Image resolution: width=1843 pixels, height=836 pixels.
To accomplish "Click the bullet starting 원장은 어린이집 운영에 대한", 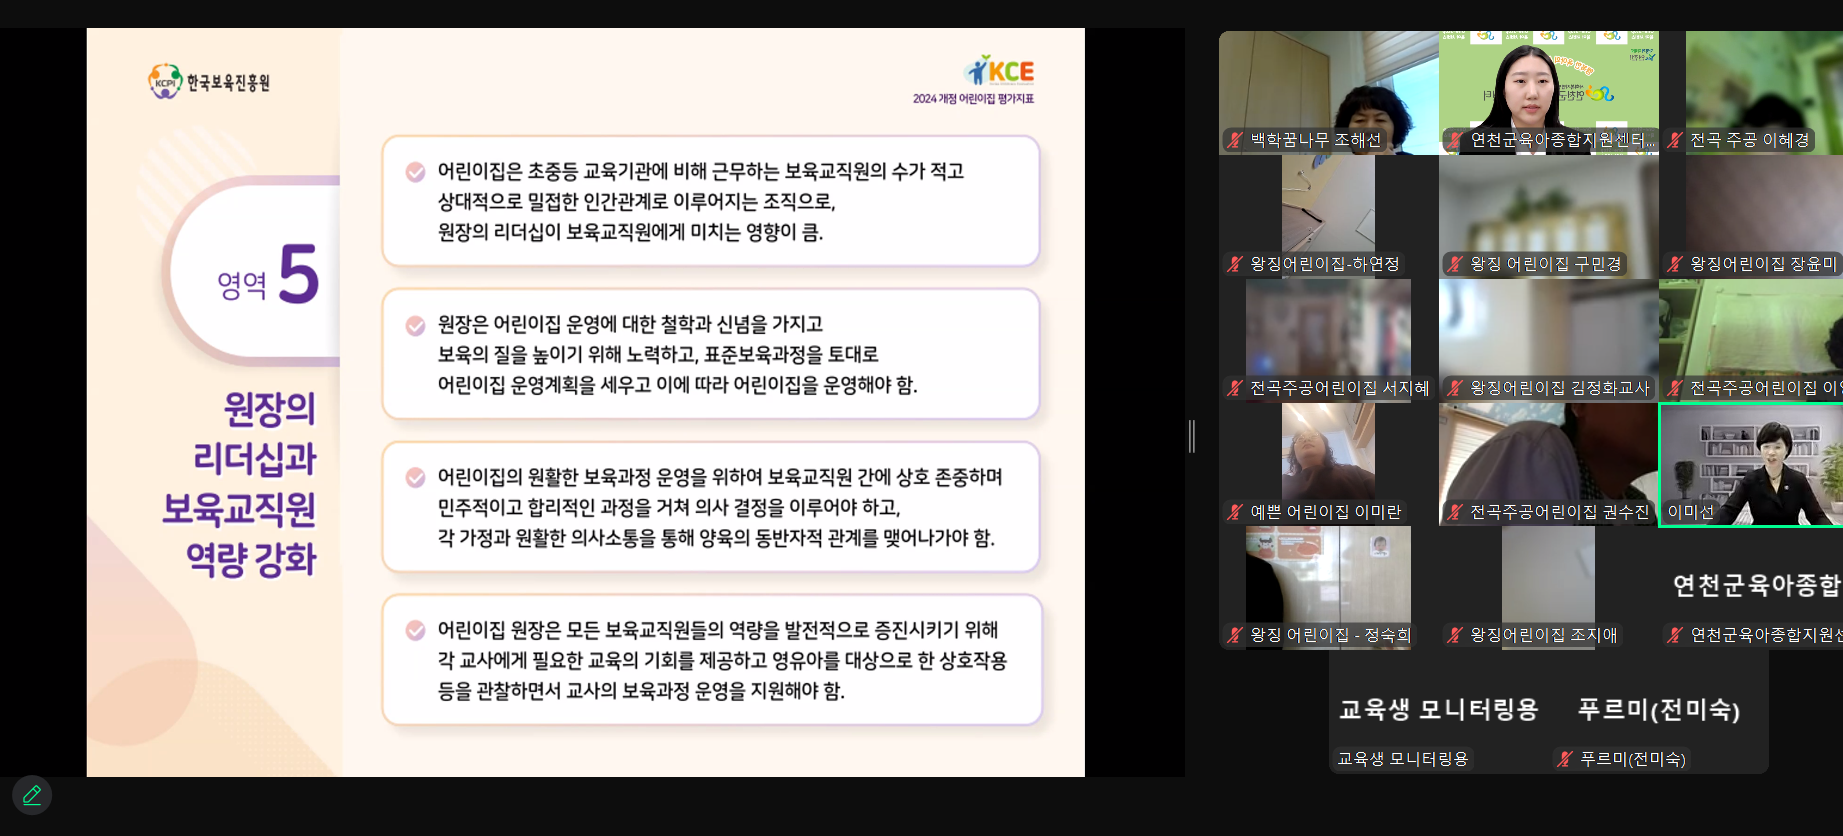I will 711,354.
